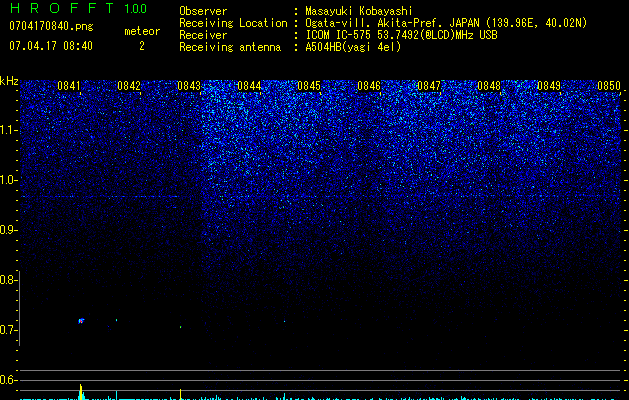Click the 0845 time marker
The image size is (629, 400).
tap(309, 86)
